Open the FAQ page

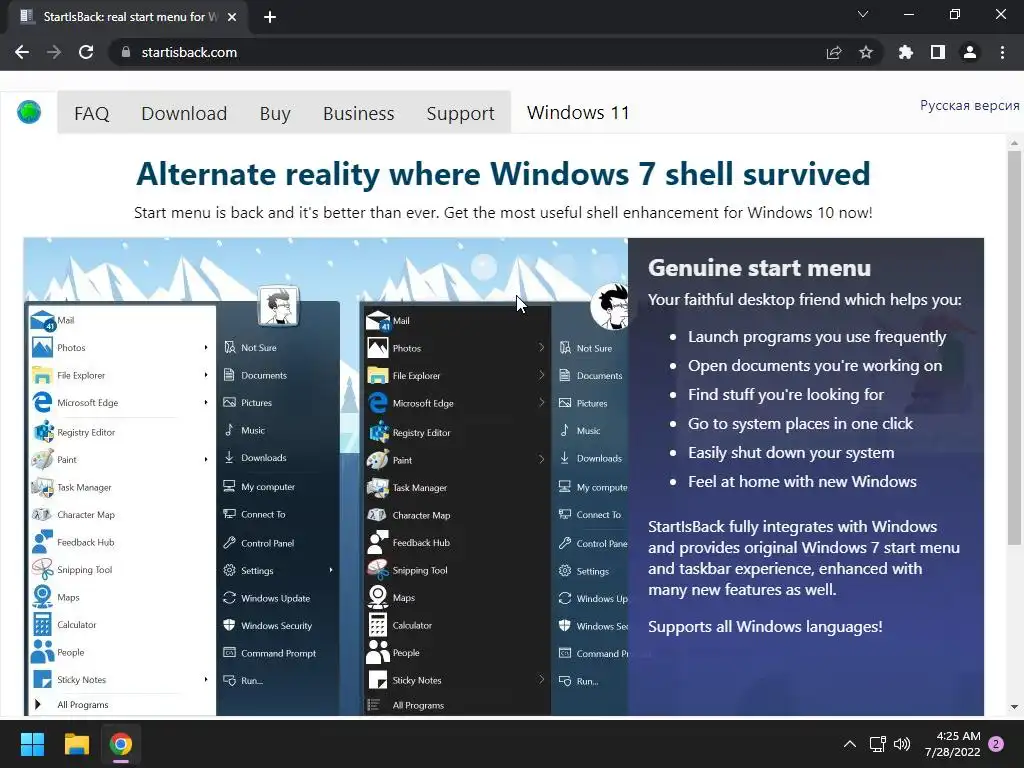(91, 114)
